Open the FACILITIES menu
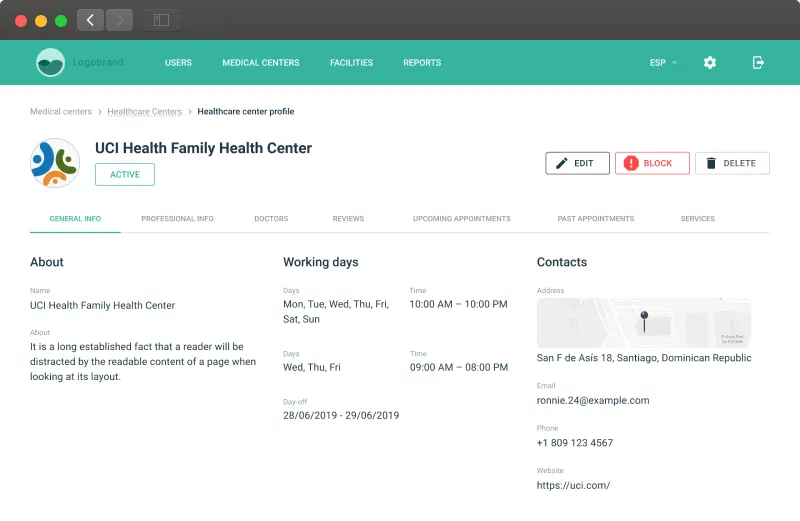This screenshot has width=800, height=521. [x=352, y=62]
